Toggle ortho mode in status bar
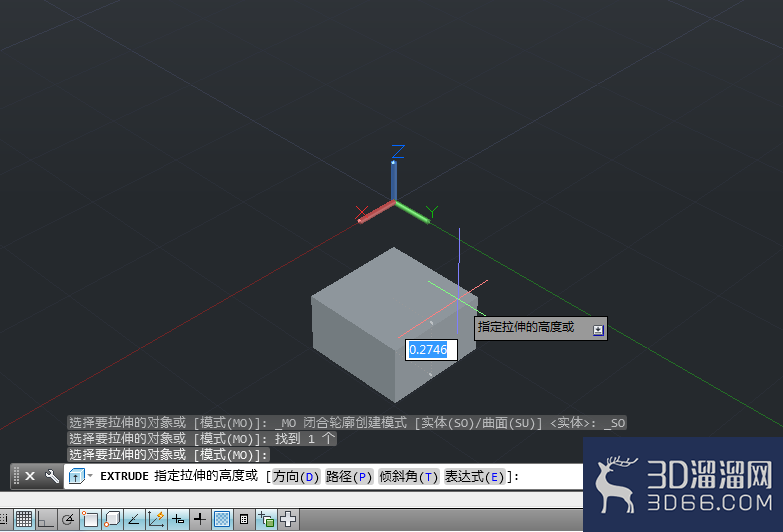Screen dimensions: 783x532 (45, 520)
